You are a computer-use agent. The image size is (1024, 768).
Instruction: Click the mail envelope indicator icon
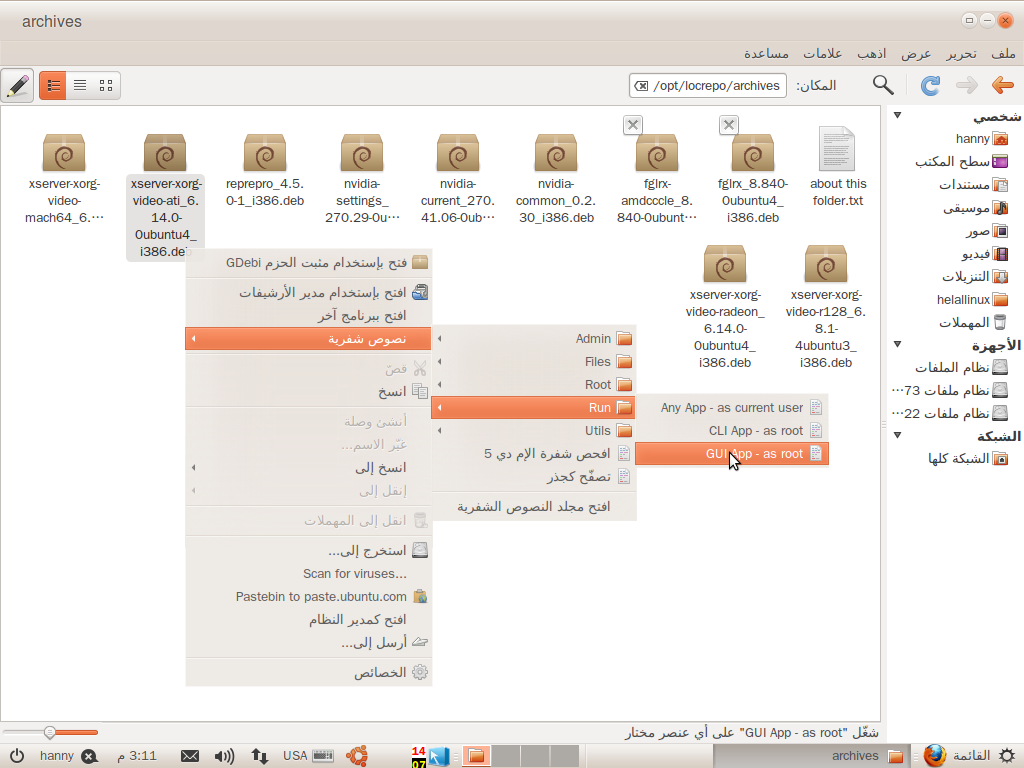[190, 756]
